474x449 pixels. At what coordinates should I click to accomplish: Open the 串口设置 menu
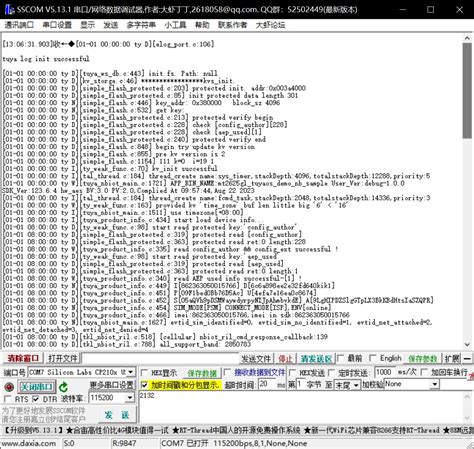click(x=57, y=25)
